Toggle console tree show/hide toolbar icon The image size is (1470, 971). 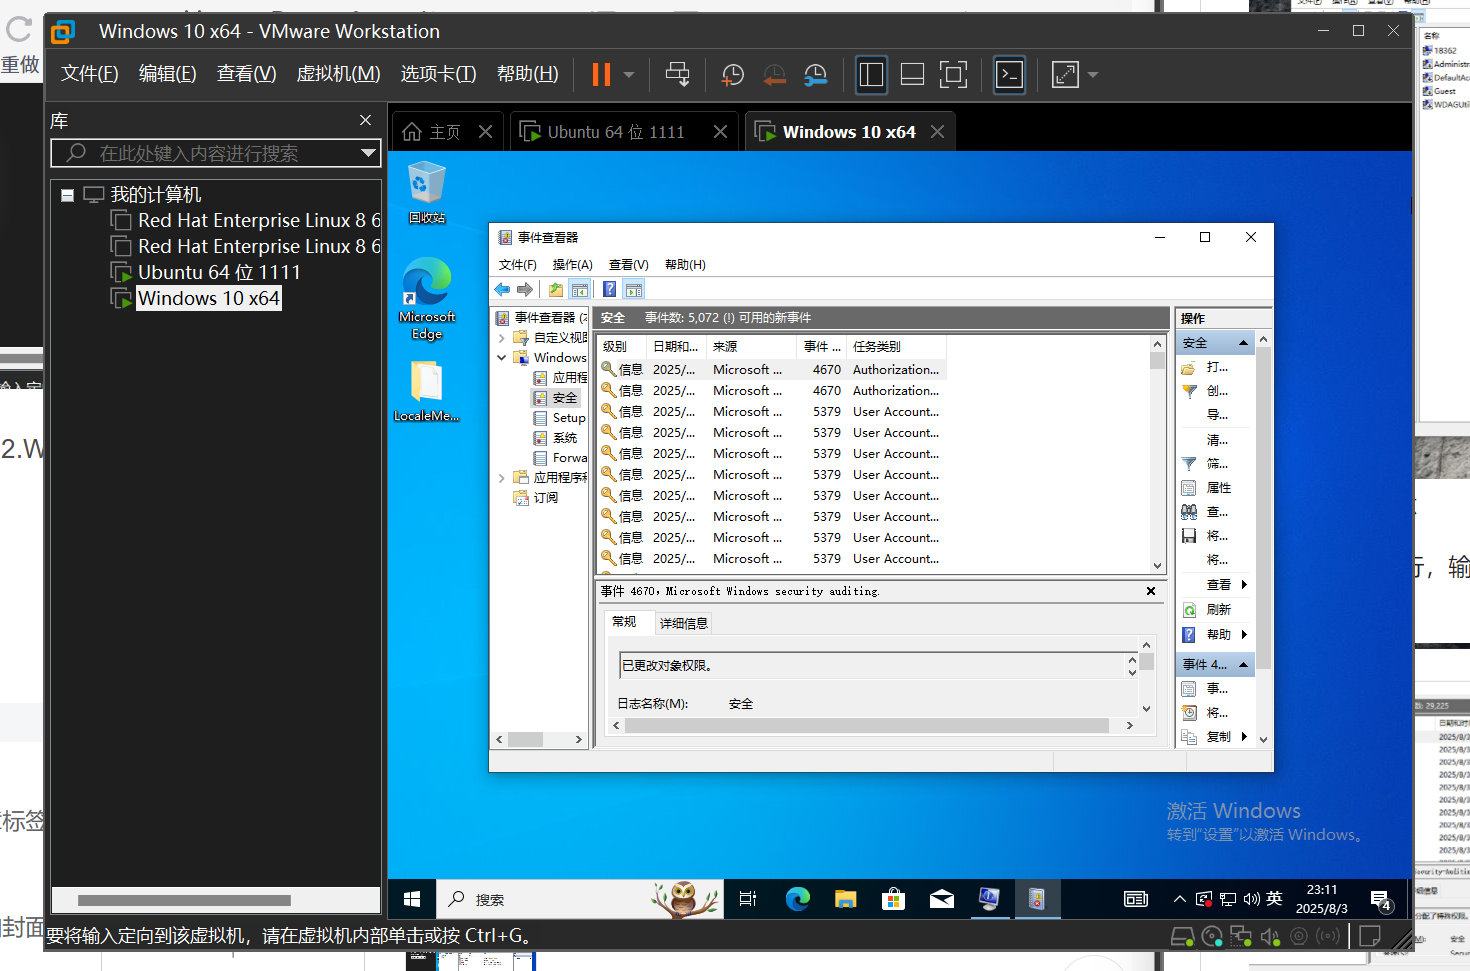[579, 290]
